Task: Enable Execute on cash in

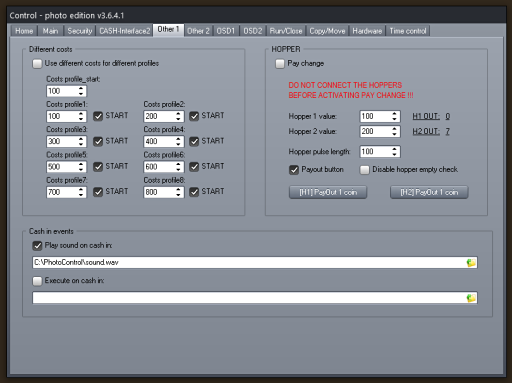Action: (x=37, y=281)
